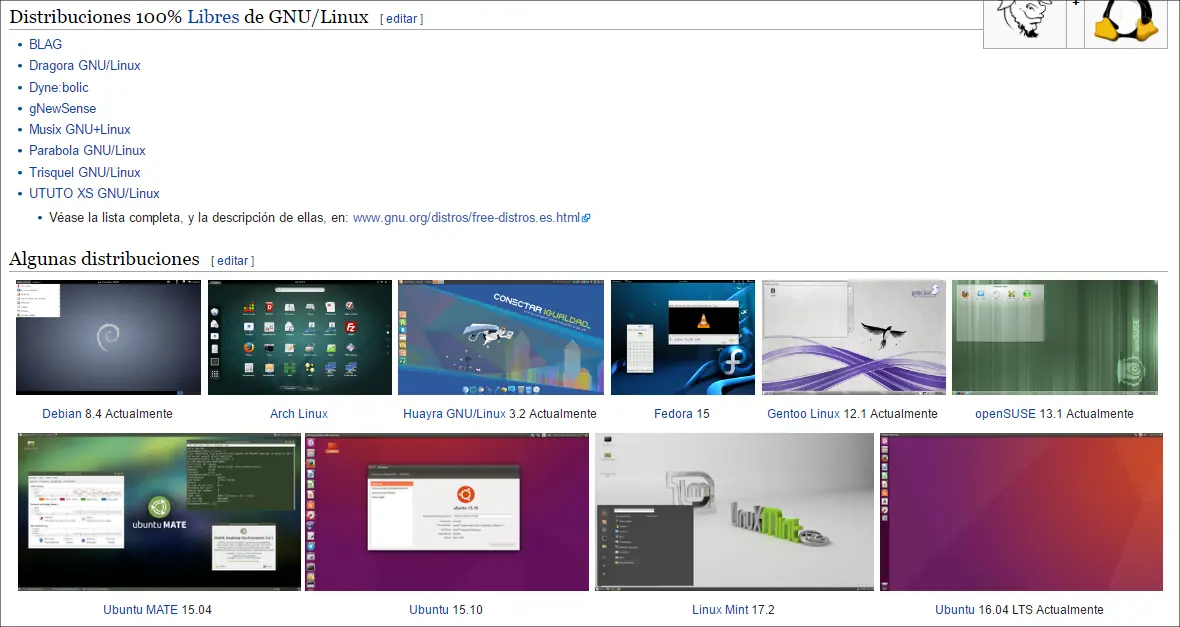Edit the Algunas distribuciones section
Viewport: 1180px width, 627px height.
[x=233, y=260]
